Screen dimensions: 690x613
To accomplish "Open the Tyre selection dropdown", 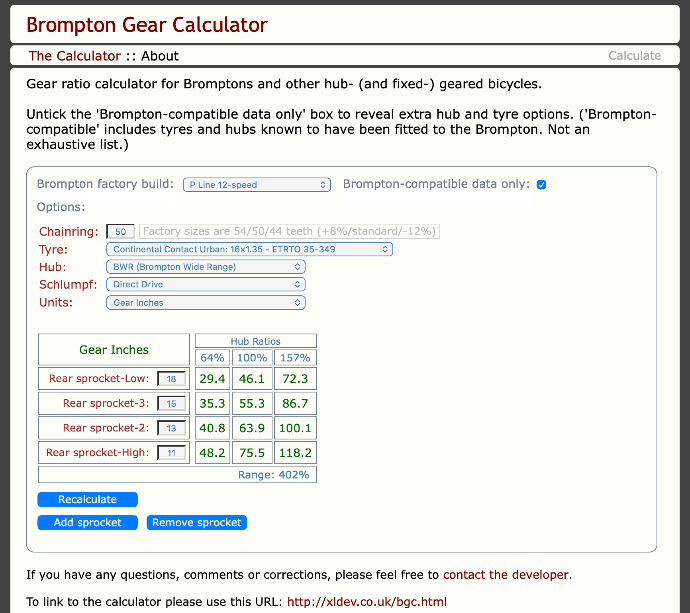I will (x=249, y=250).
